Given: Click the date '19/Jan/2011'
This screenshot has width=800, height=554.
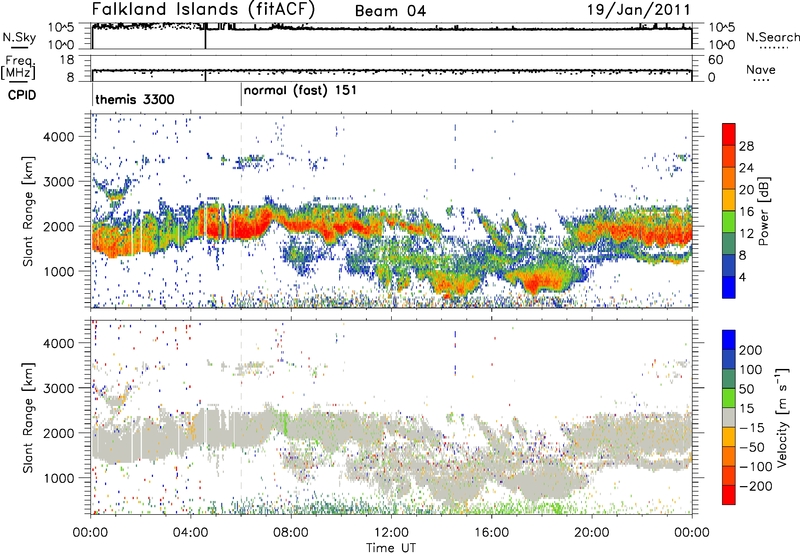Looking at the screenshot, I should point(638,10).
